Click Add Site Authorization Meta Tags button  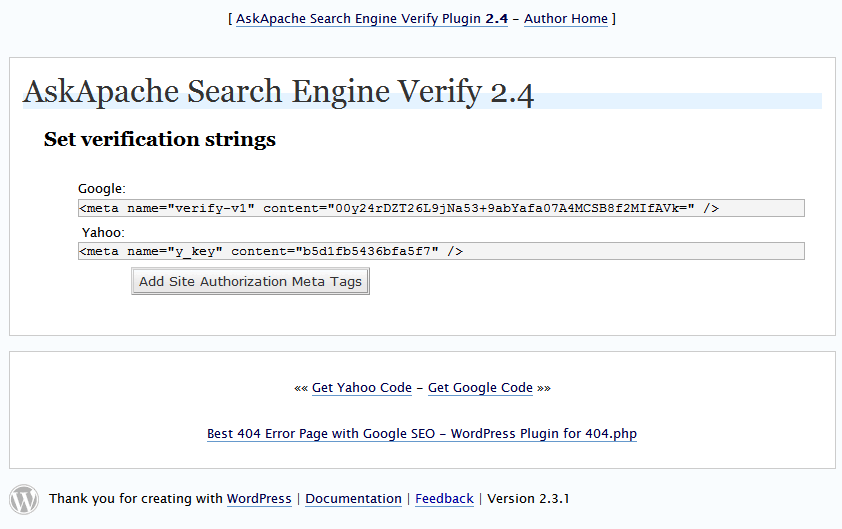pos(250,281)
